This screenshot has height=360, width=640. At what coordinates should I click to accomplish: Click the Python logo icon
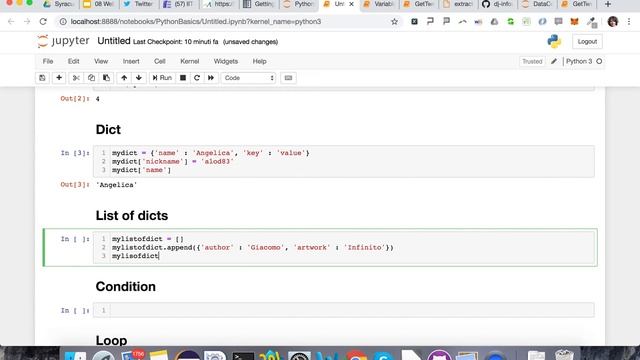pyautogui.click(x=554, y=41)
